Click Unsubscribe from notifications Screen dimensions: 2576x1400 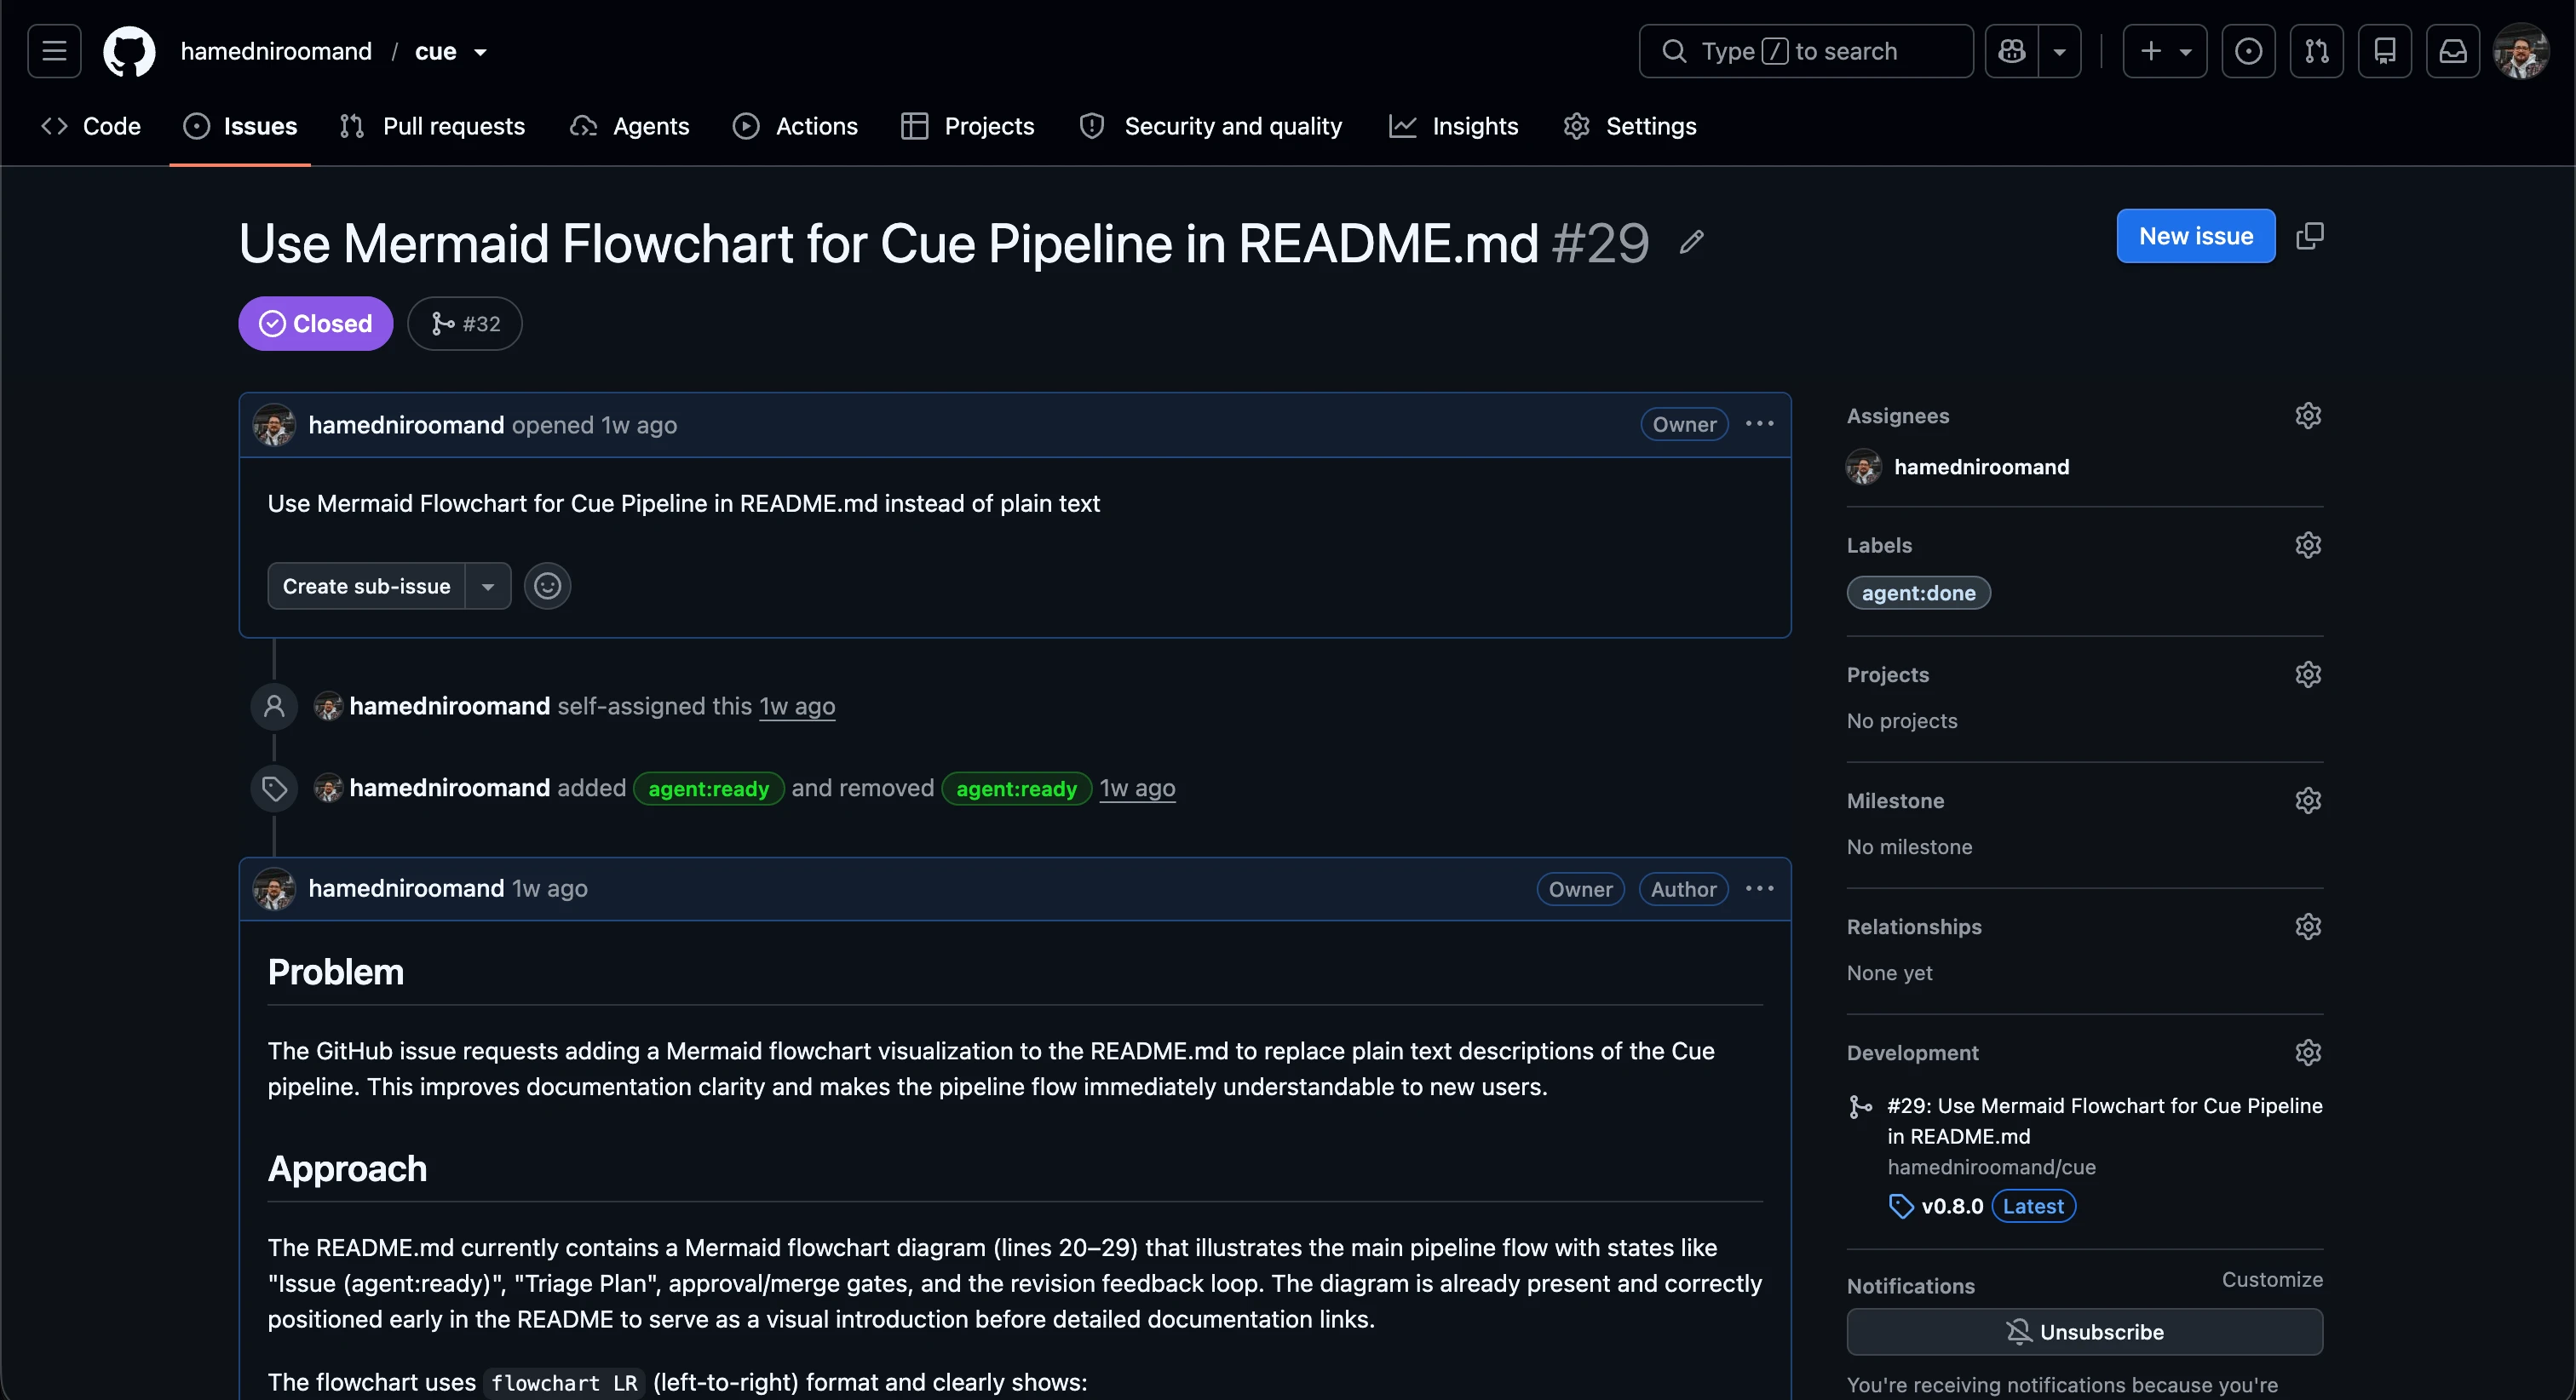click(x=2084, y=1331)
